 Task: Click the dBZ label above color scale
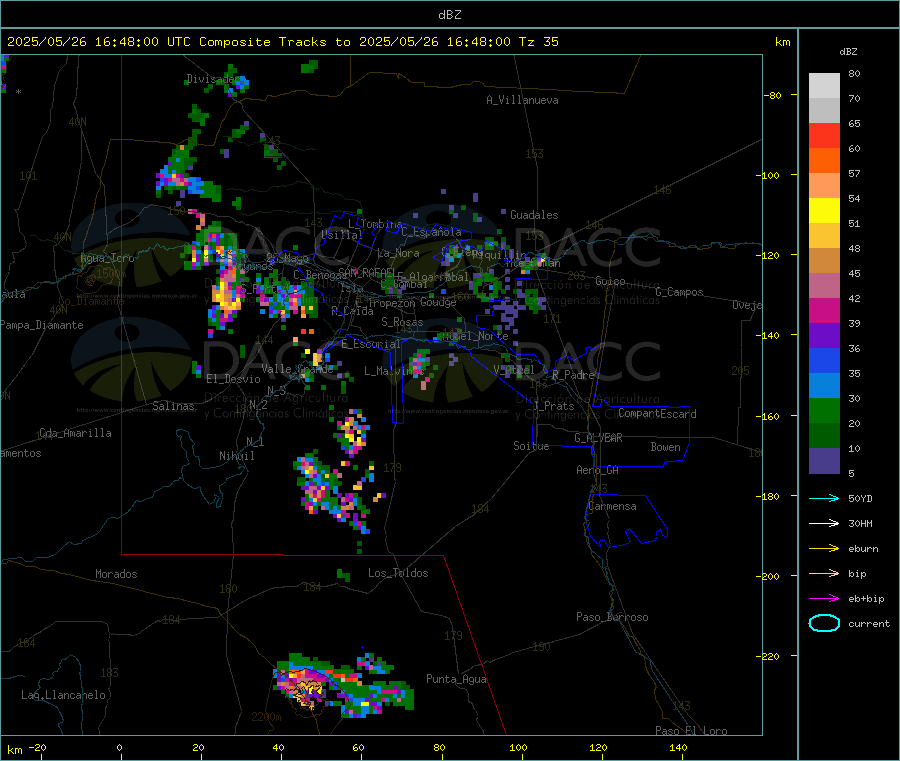tap(848, 52)
